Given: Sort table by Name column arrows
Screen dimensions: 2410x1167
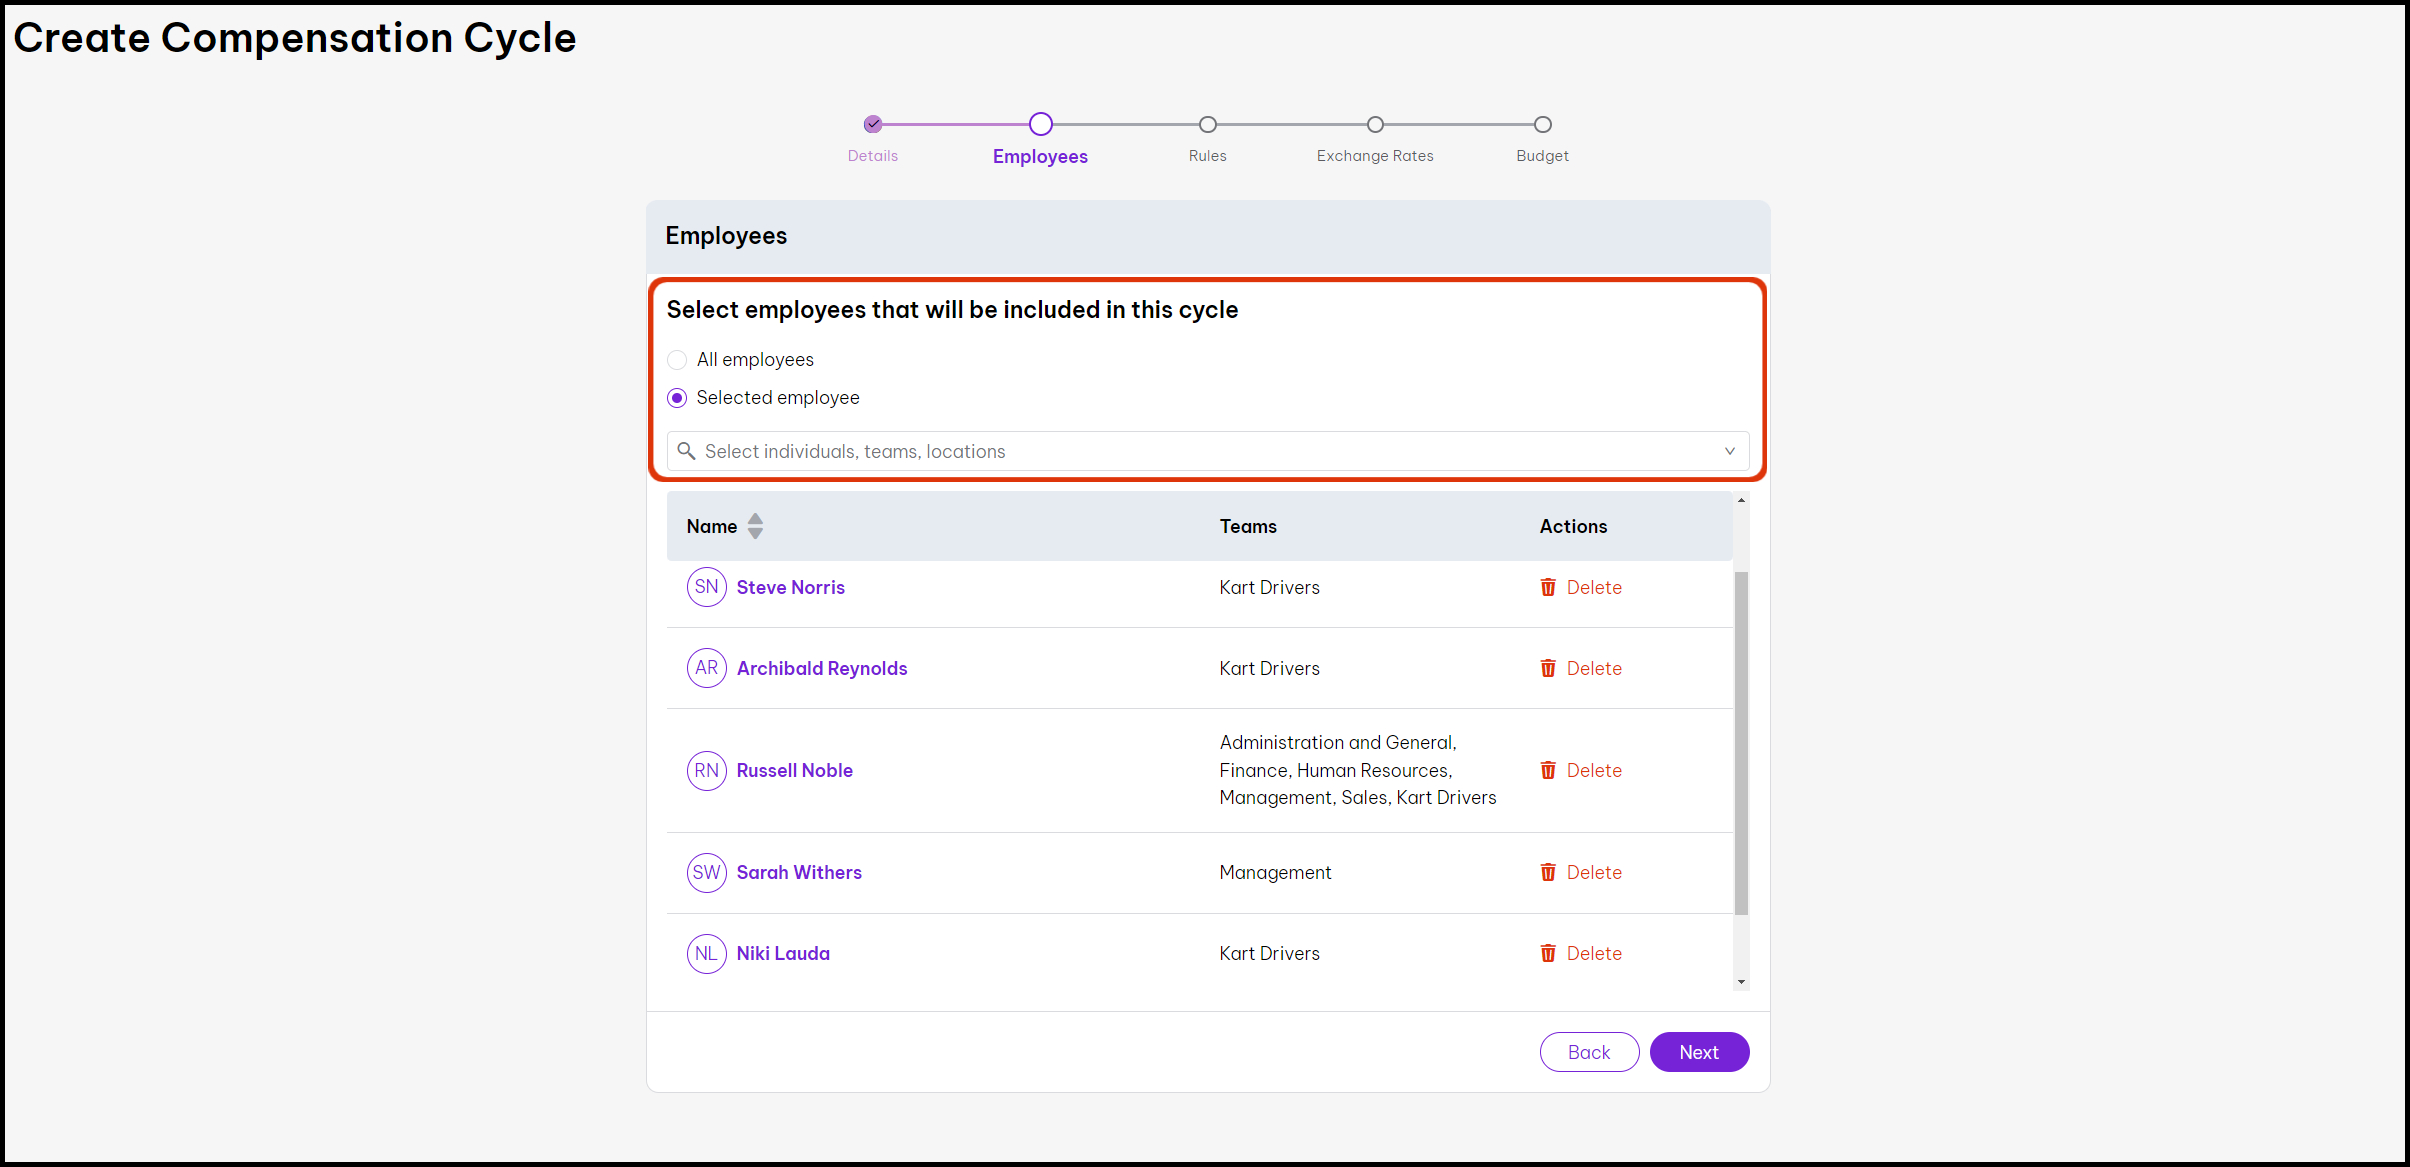Looking at the screenshot, I should pos(755,526).
